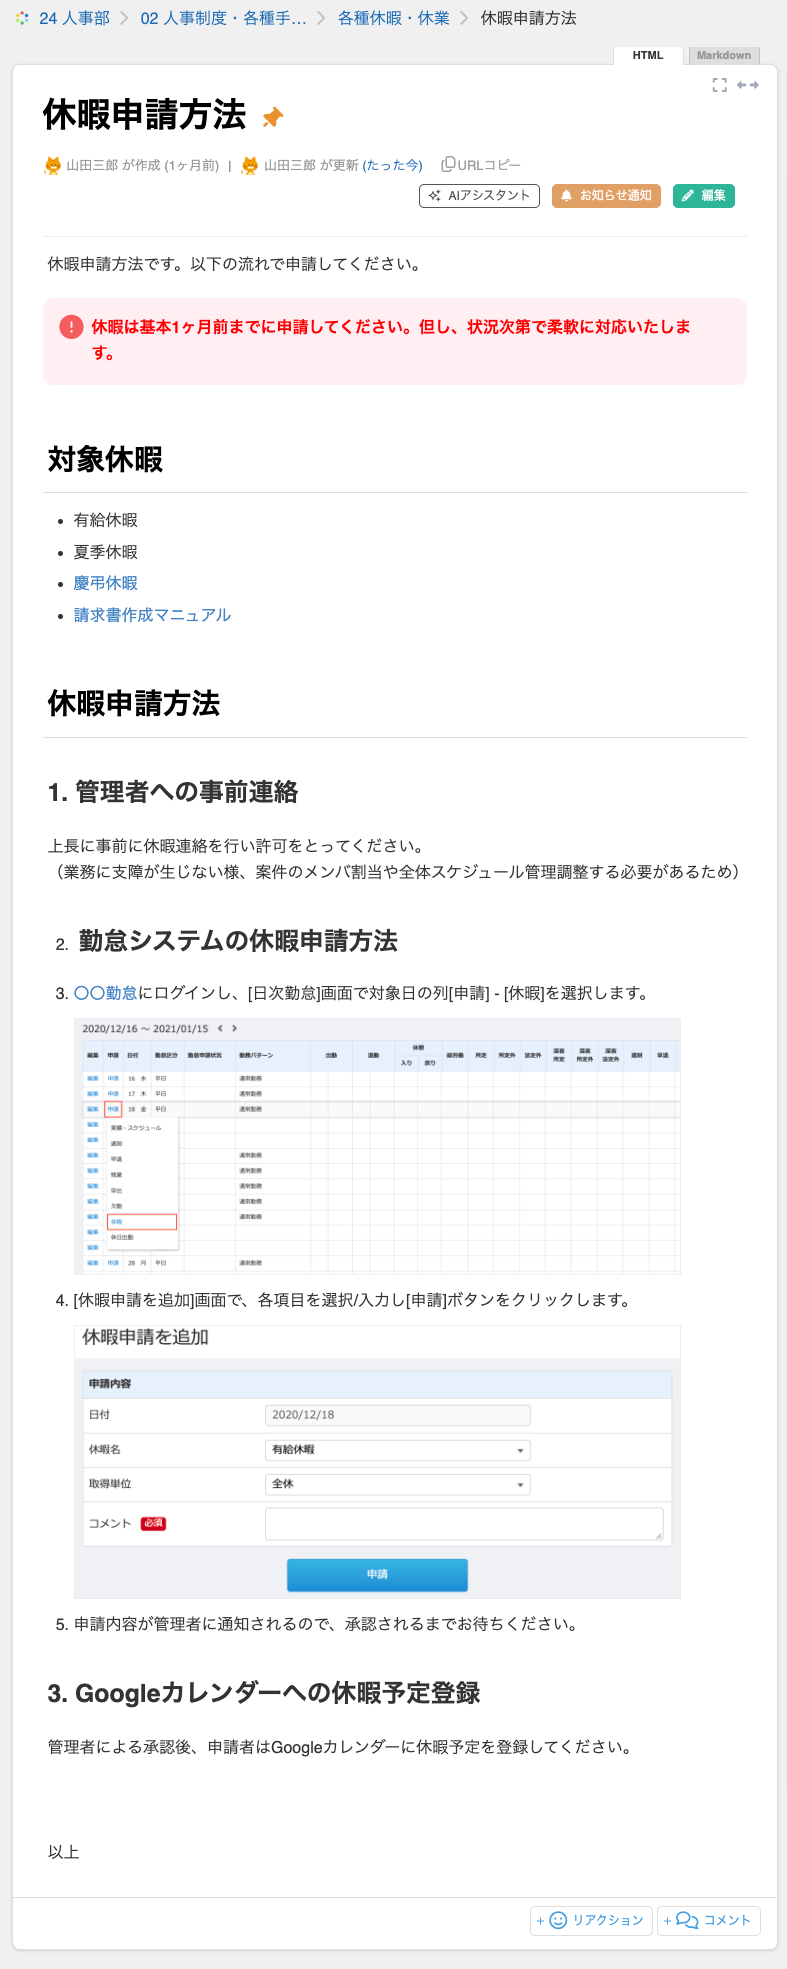This screenshot has width=787, height=1969.
Task: Click the 編集 edit button
Action: pyautogui.click(x=704, y=196)
